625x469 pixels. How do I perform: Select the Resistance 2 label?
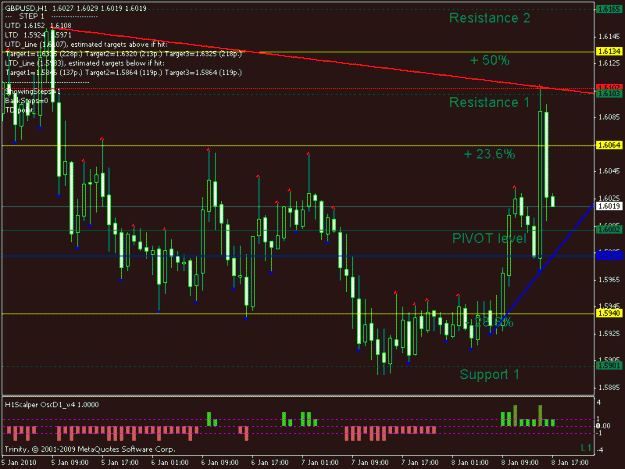(x=489, y=18)
